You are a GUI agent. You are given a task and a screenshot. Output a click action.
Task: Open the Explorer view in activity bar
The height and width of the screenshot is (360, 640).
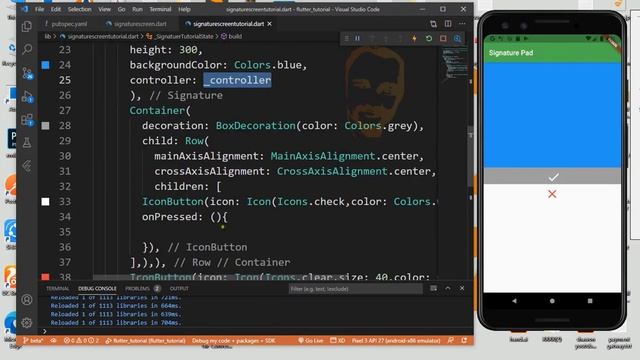(27, 27)
